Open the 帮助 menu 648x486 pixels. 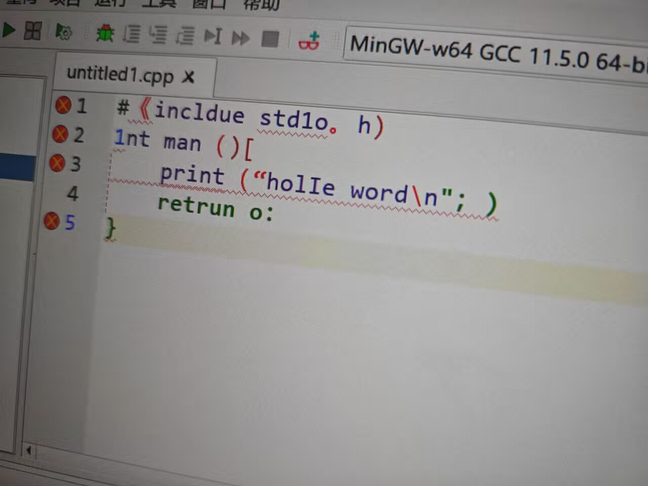point(262,5)
